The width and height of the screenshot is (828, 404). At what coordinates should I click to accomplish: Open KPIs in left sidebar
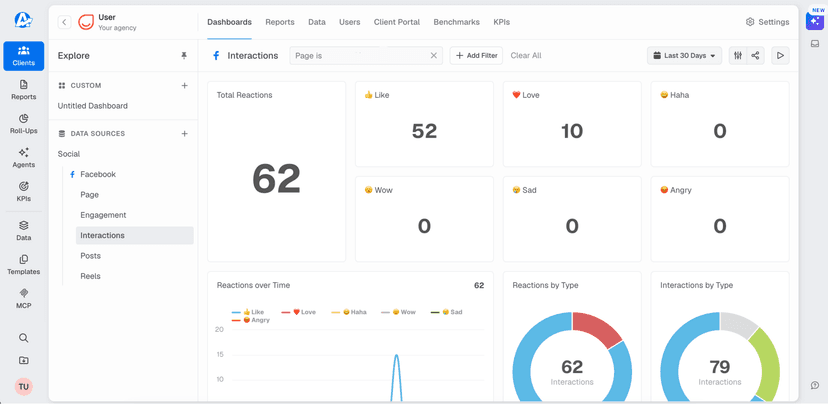click(x=24, y=192)
